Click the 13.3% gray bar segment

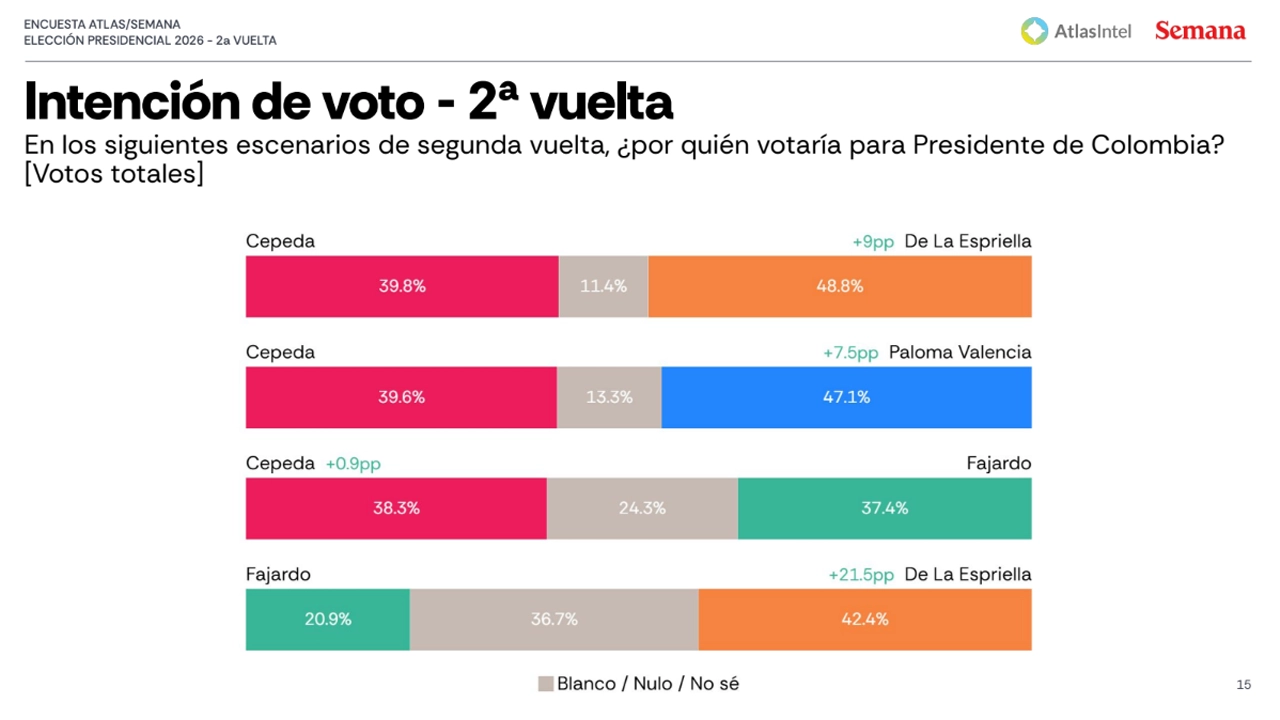(x=609, y=397)
